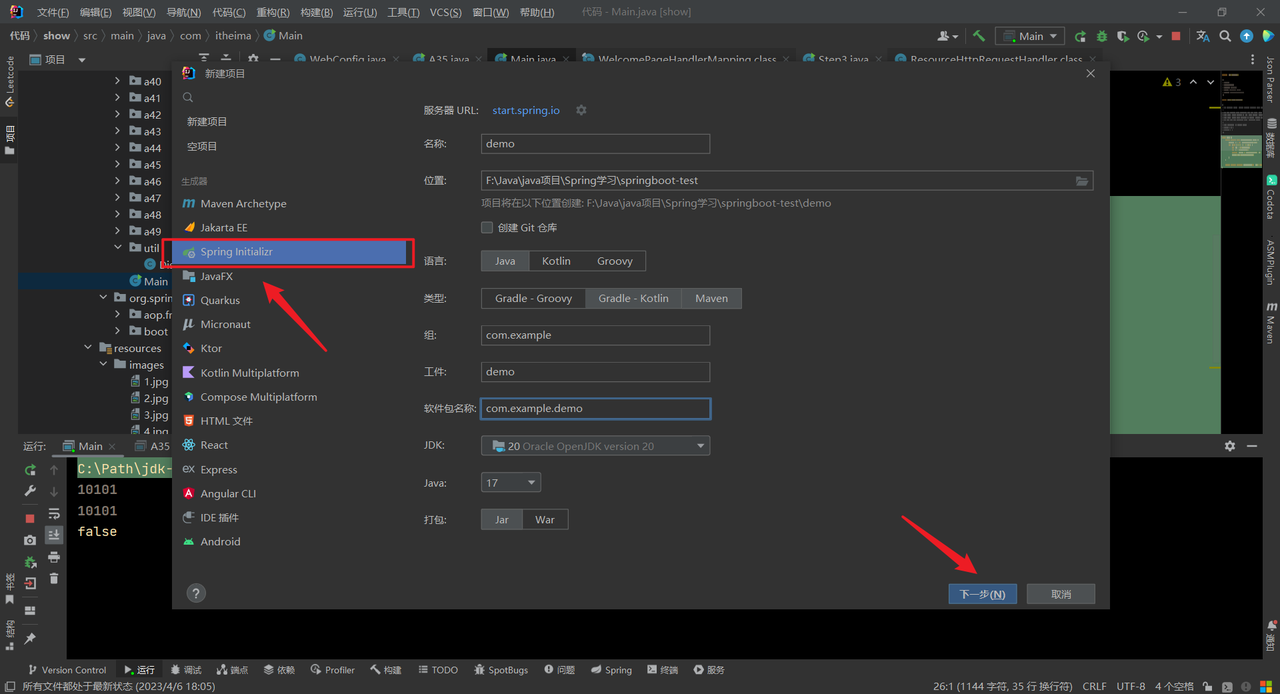Viewport: 1280px width, 694px height.
Task: Open the Maven side panel
Action: click(x=1270, y=323)
